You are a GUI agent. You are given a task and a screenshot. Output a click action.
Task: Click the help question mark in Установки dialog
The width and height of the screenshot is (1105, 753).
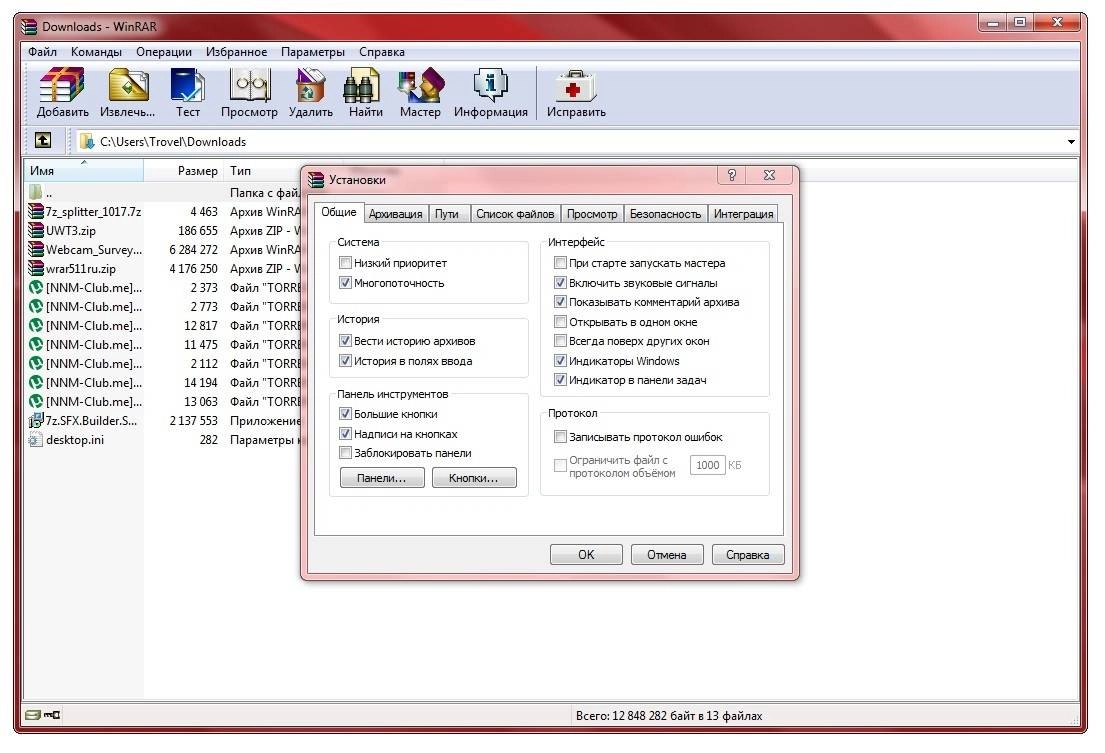point(731,175)
